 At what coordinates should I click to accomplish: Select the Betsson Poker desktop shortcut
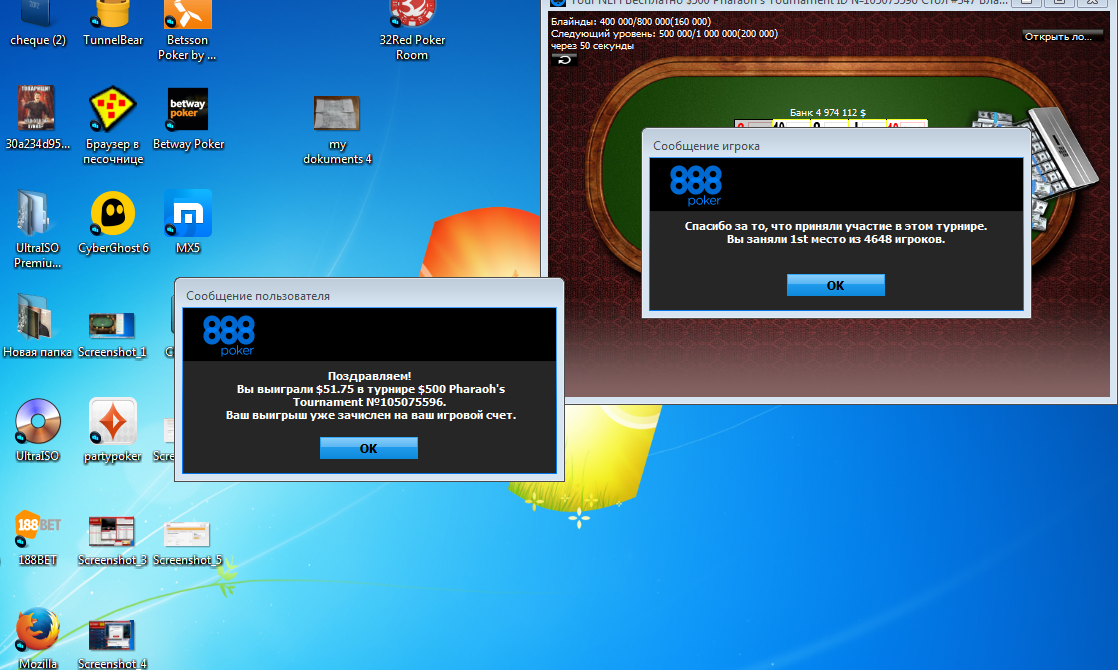(188, 31)
